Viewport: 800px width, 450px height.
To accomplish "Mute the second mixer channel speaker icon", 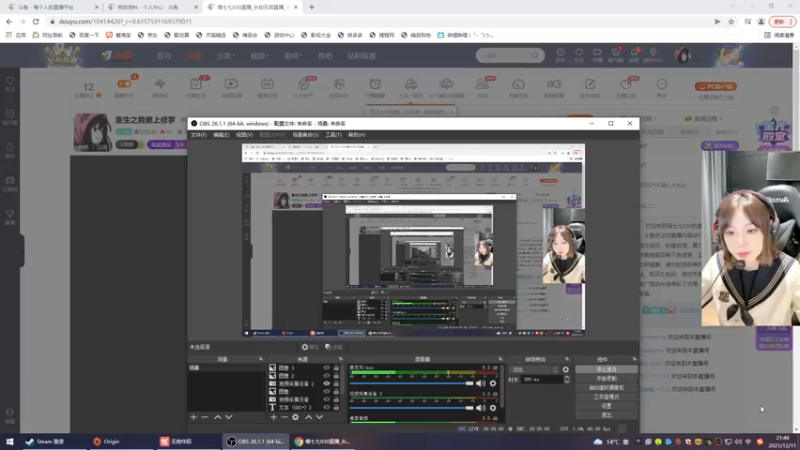I will (x=481, y=408).
